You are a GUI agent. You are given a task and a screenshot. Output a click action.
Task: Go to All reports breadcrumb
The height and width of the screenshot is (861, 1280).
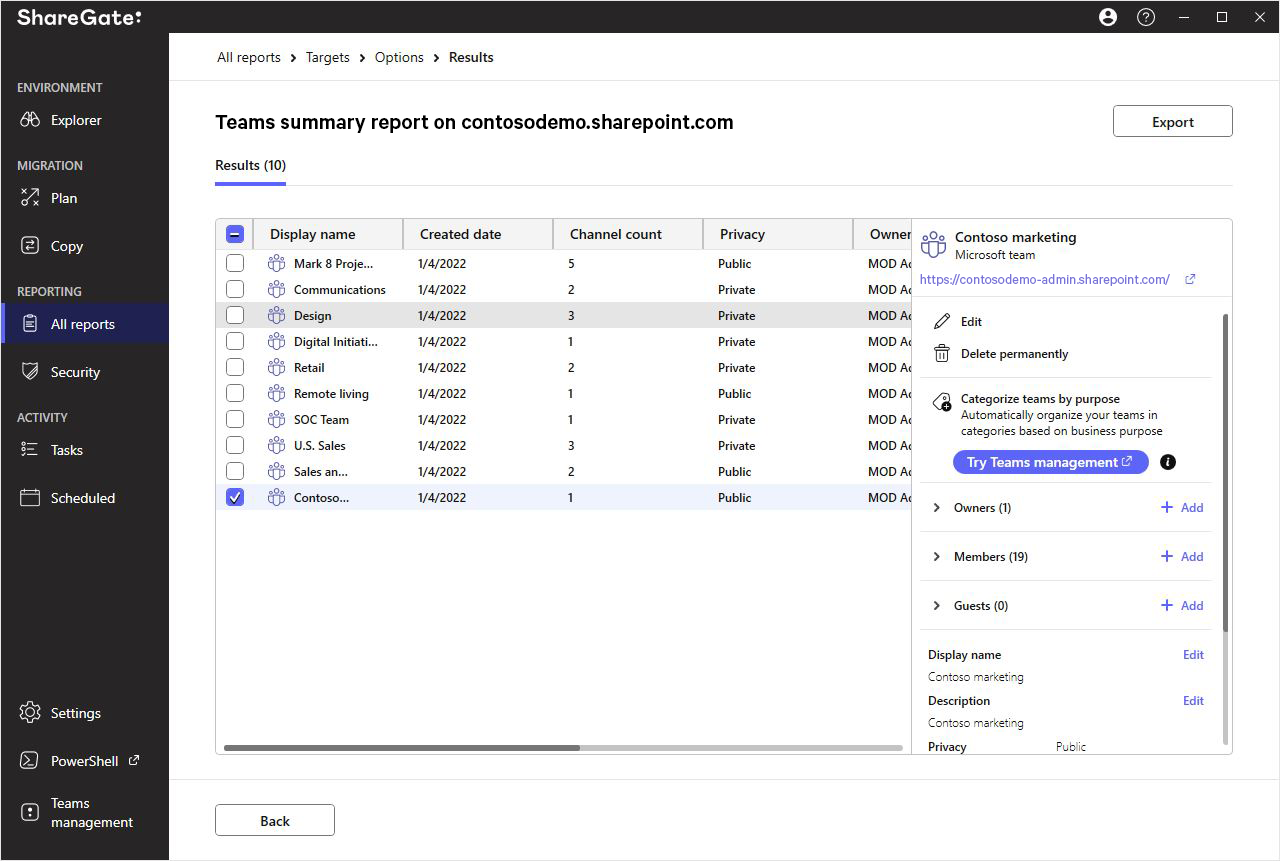[249, 57]
